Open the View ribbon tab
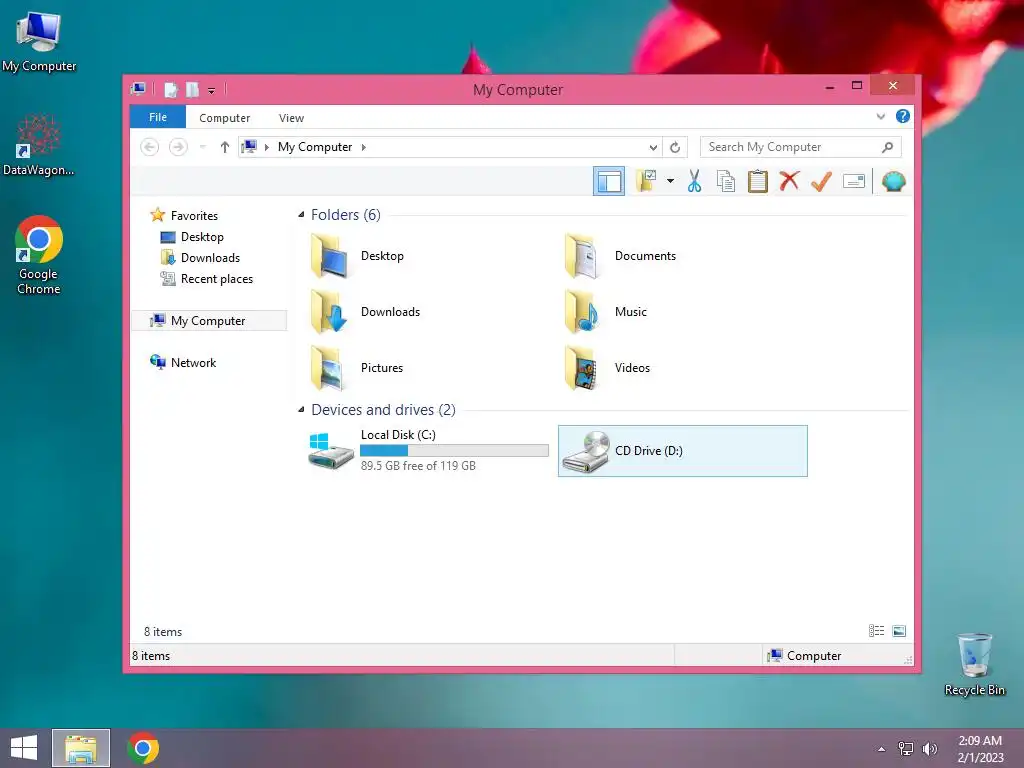This screenshot has height=768, width=1024. coord(291,118)
